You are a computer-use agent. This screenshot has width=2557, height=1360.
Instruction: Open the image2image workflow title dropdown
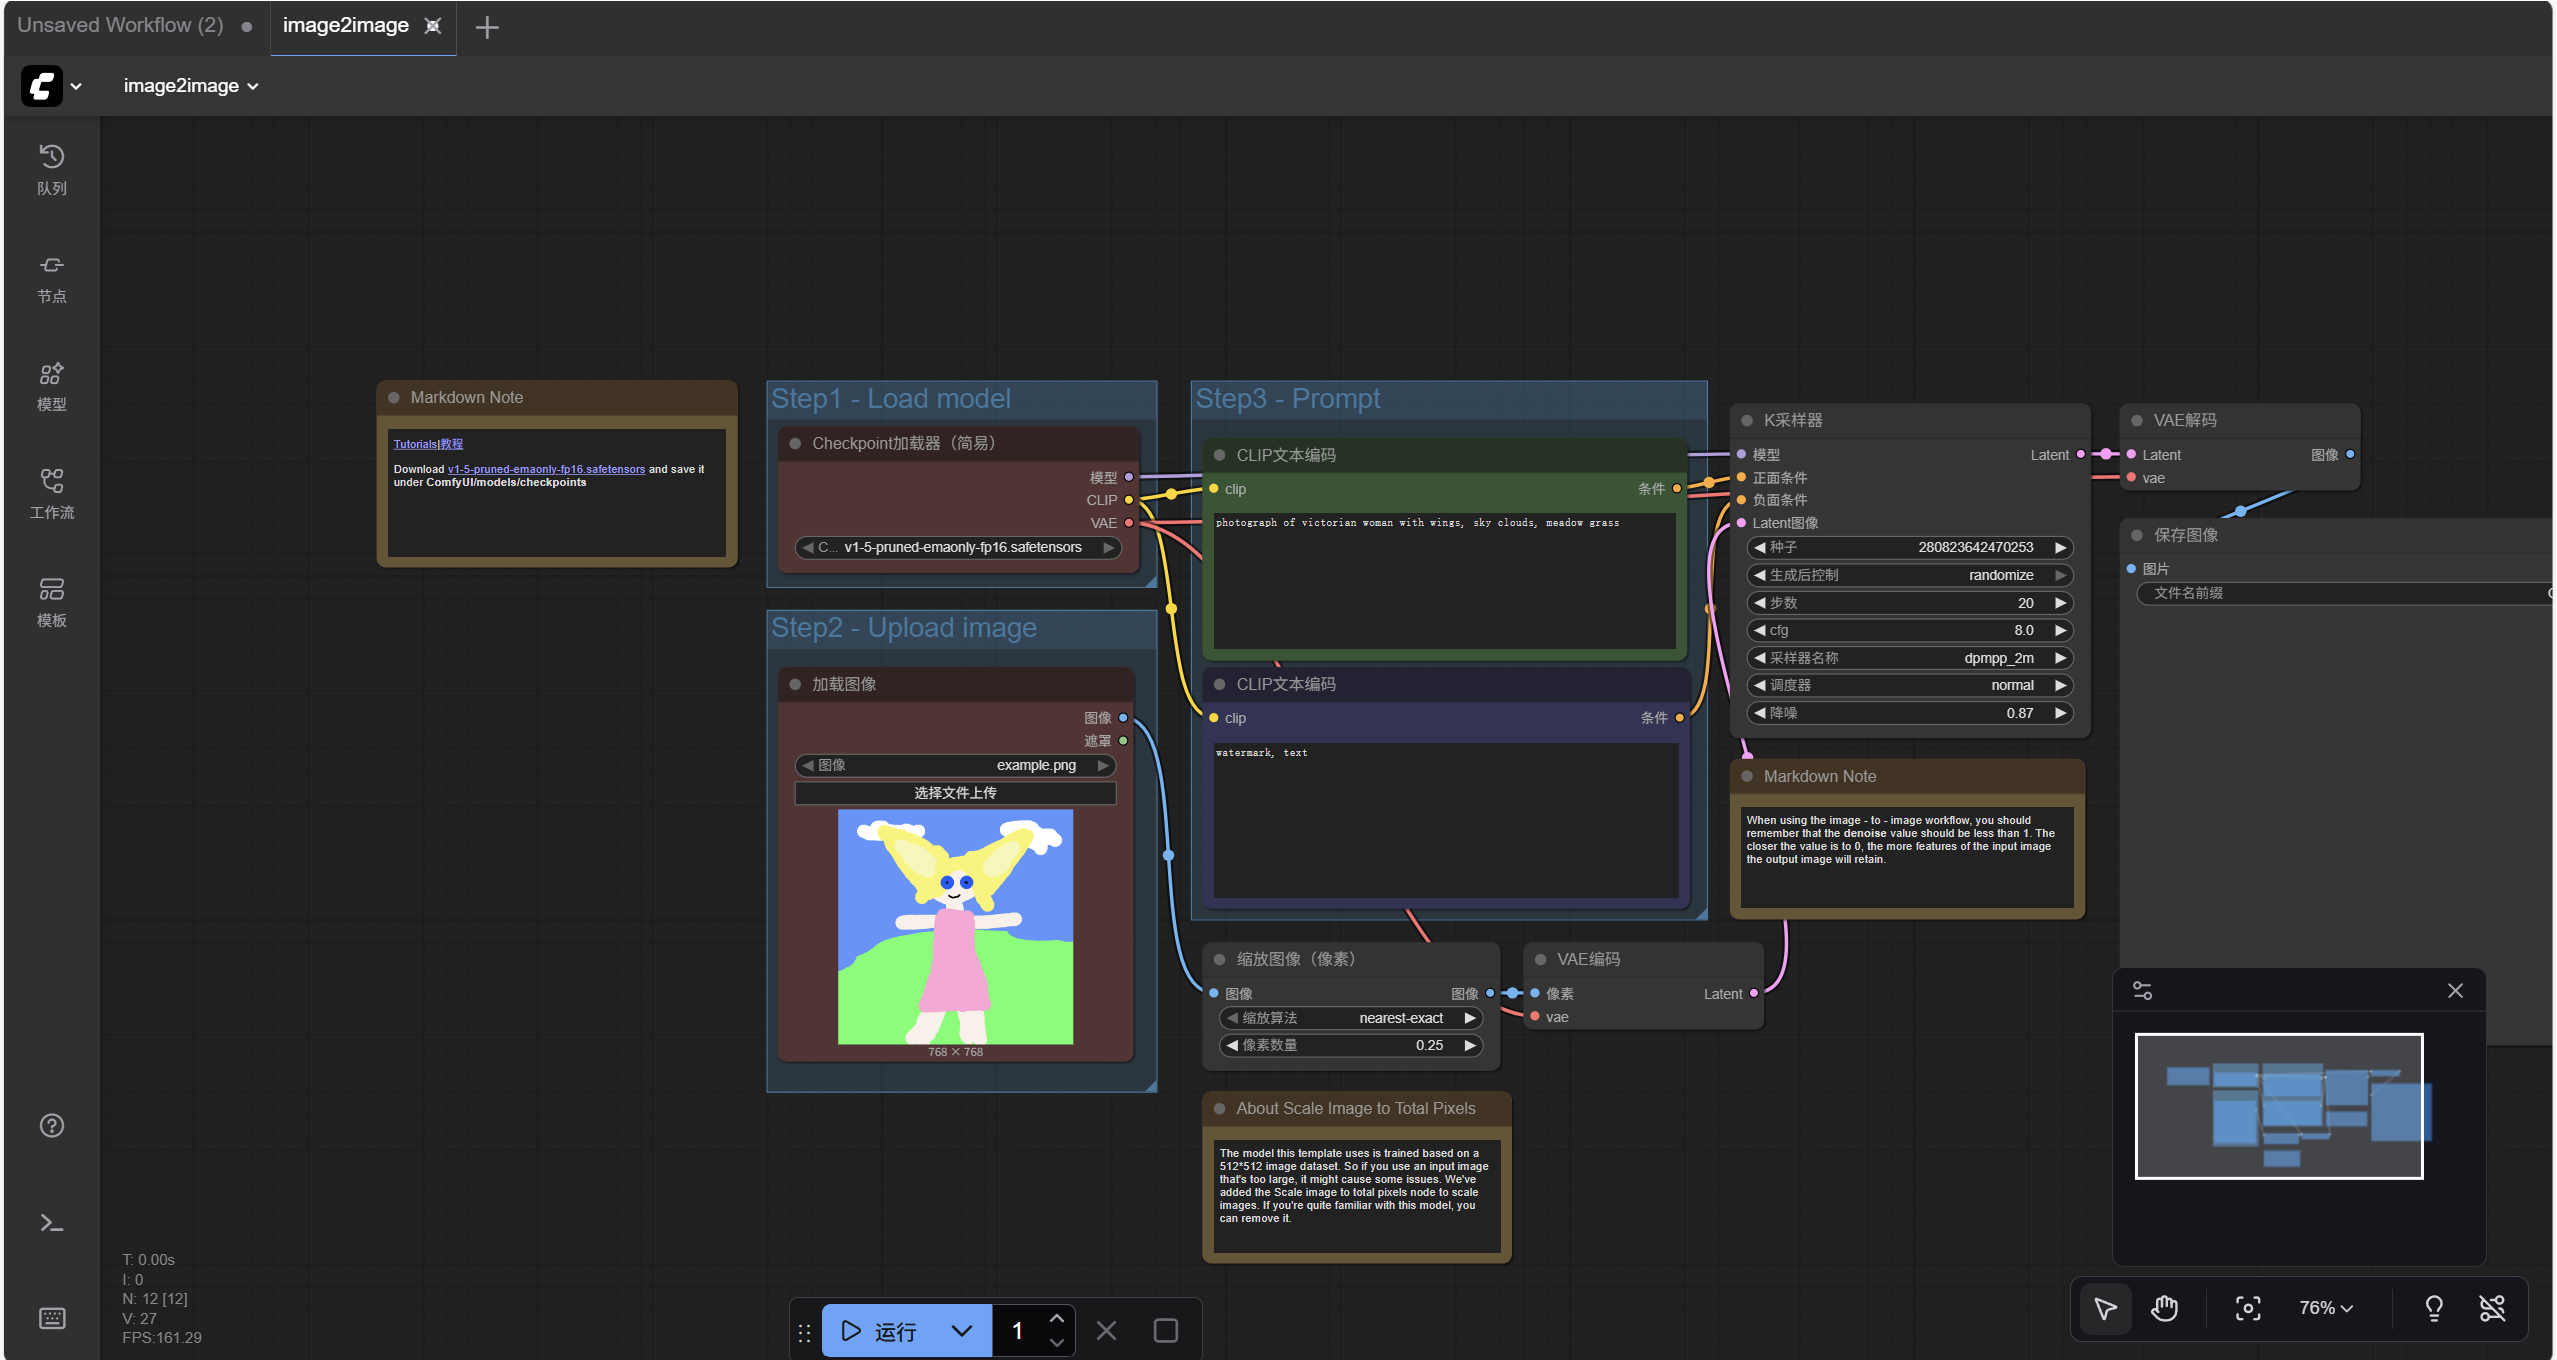[x=190, y=86]
